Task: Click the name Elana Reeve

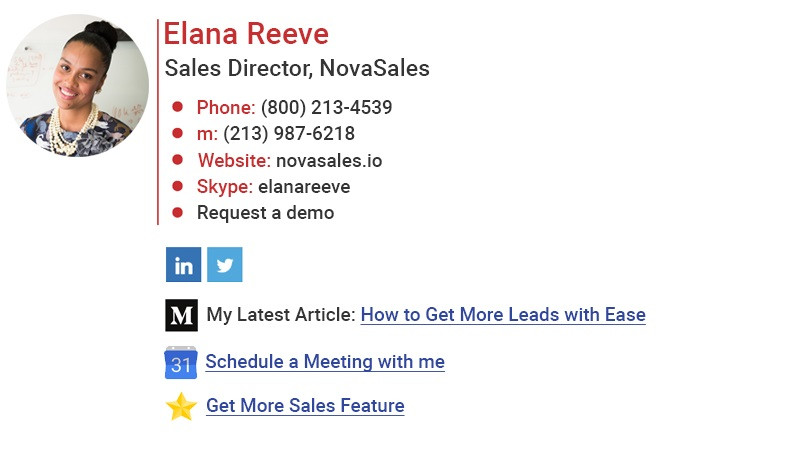Action: pyautogui.click(x=246, y=35)
